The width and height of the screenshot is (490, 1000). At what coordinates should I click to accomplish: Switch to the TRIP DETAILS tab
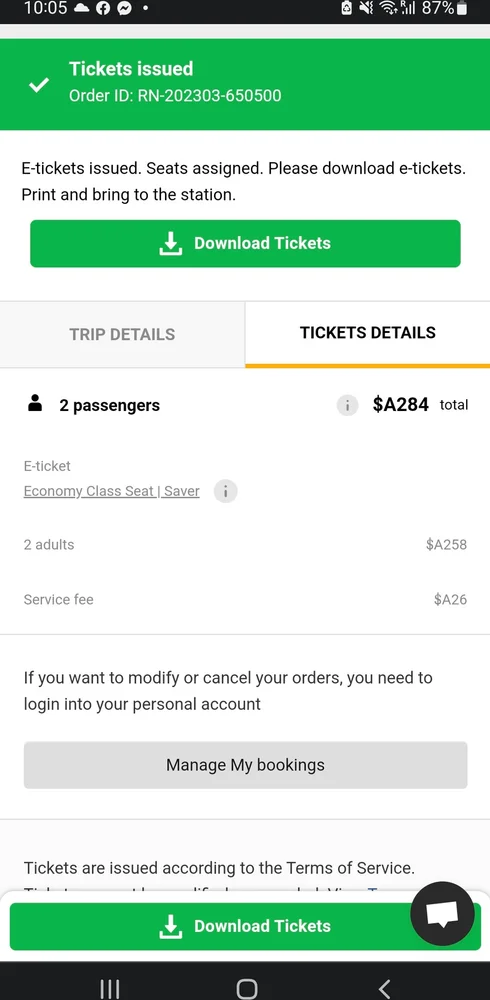coord(122,334)
